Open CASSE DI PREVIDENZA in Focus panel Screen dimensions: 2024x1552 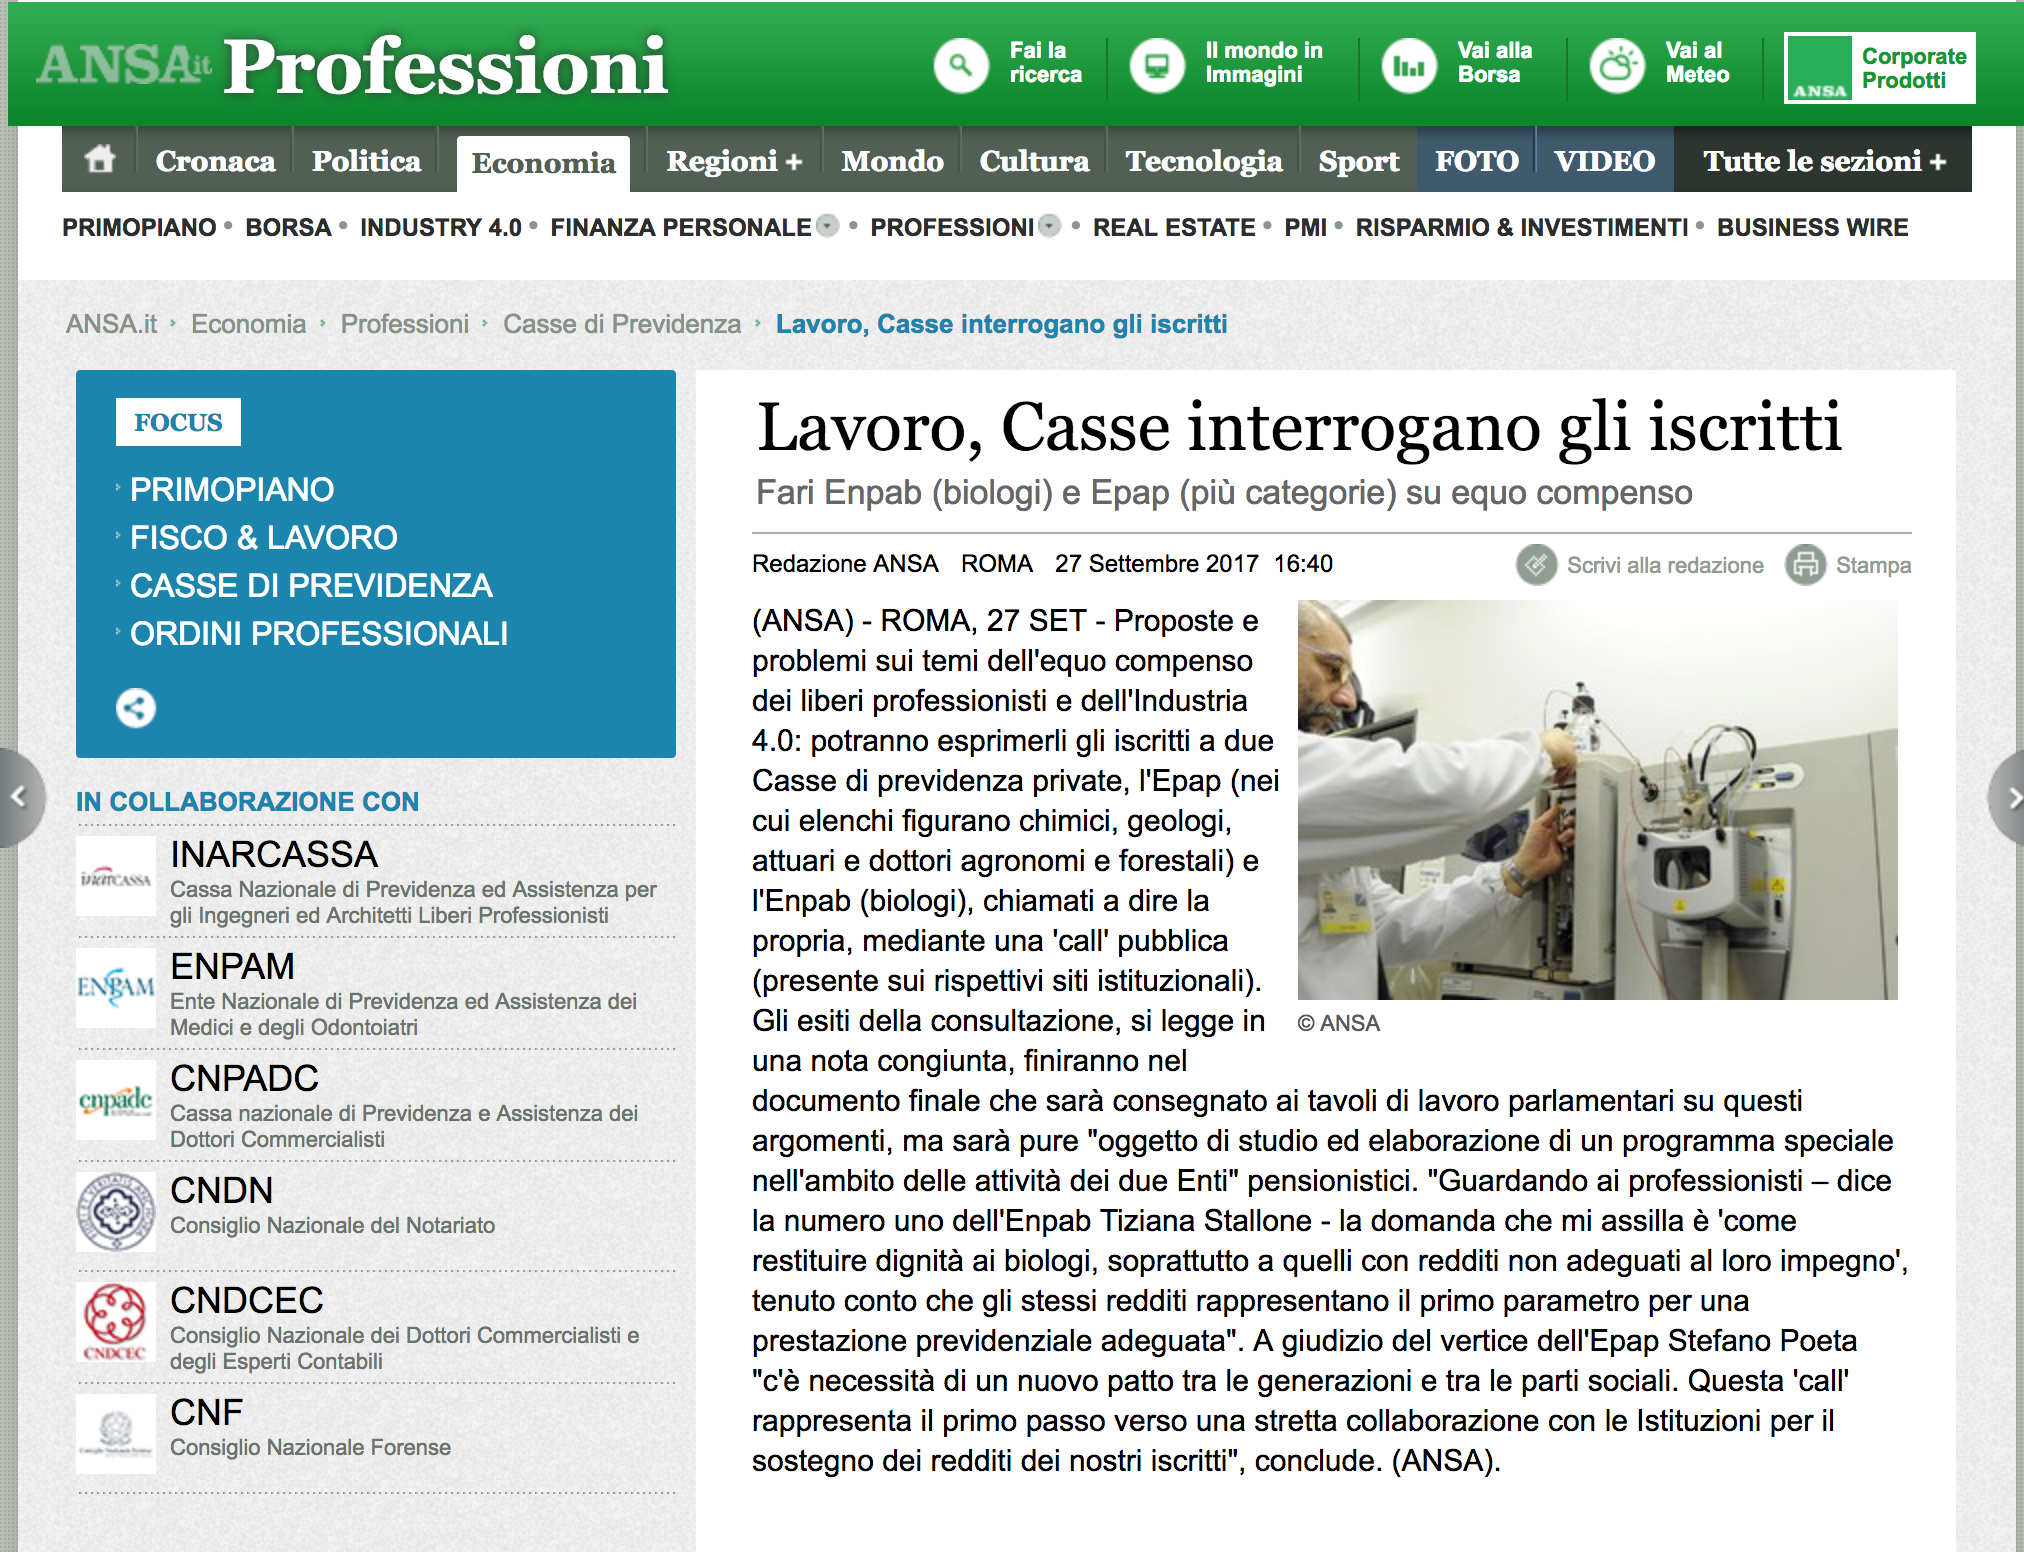311,585
